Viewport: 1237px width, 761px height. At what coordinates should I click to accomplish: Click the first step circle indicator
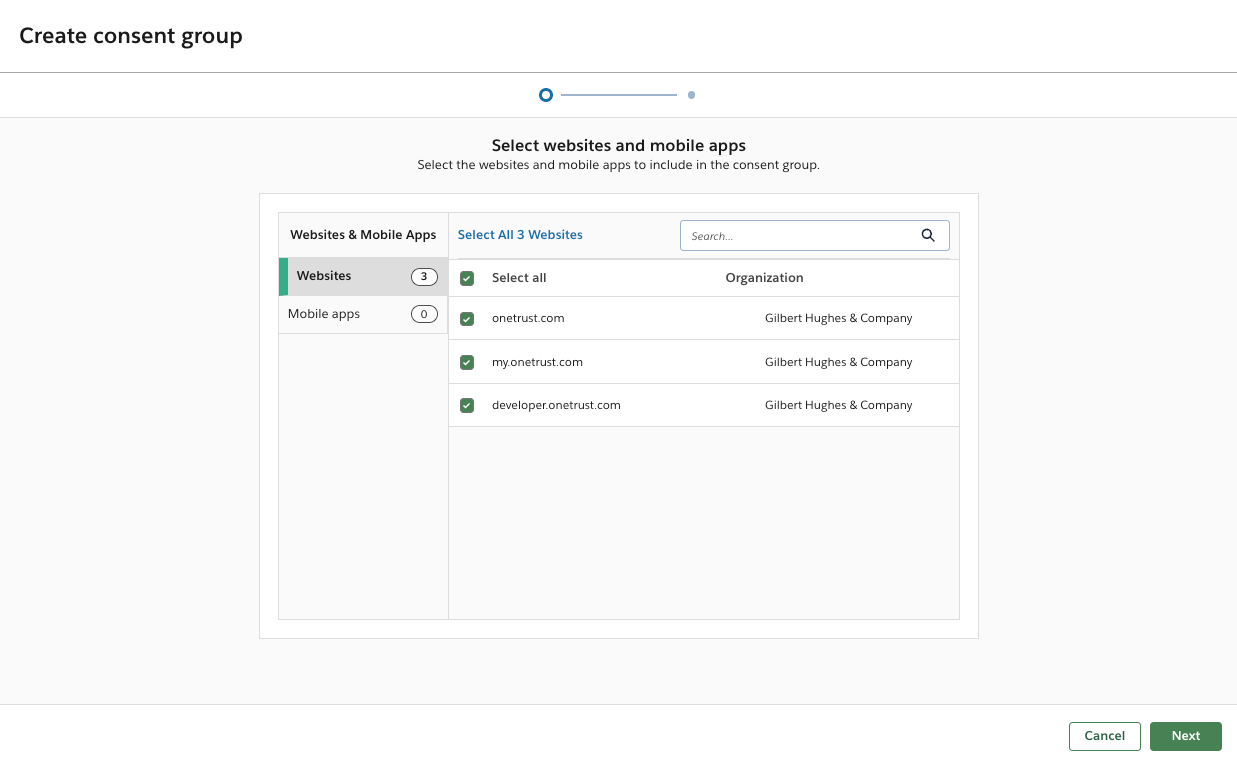point(546,95)
